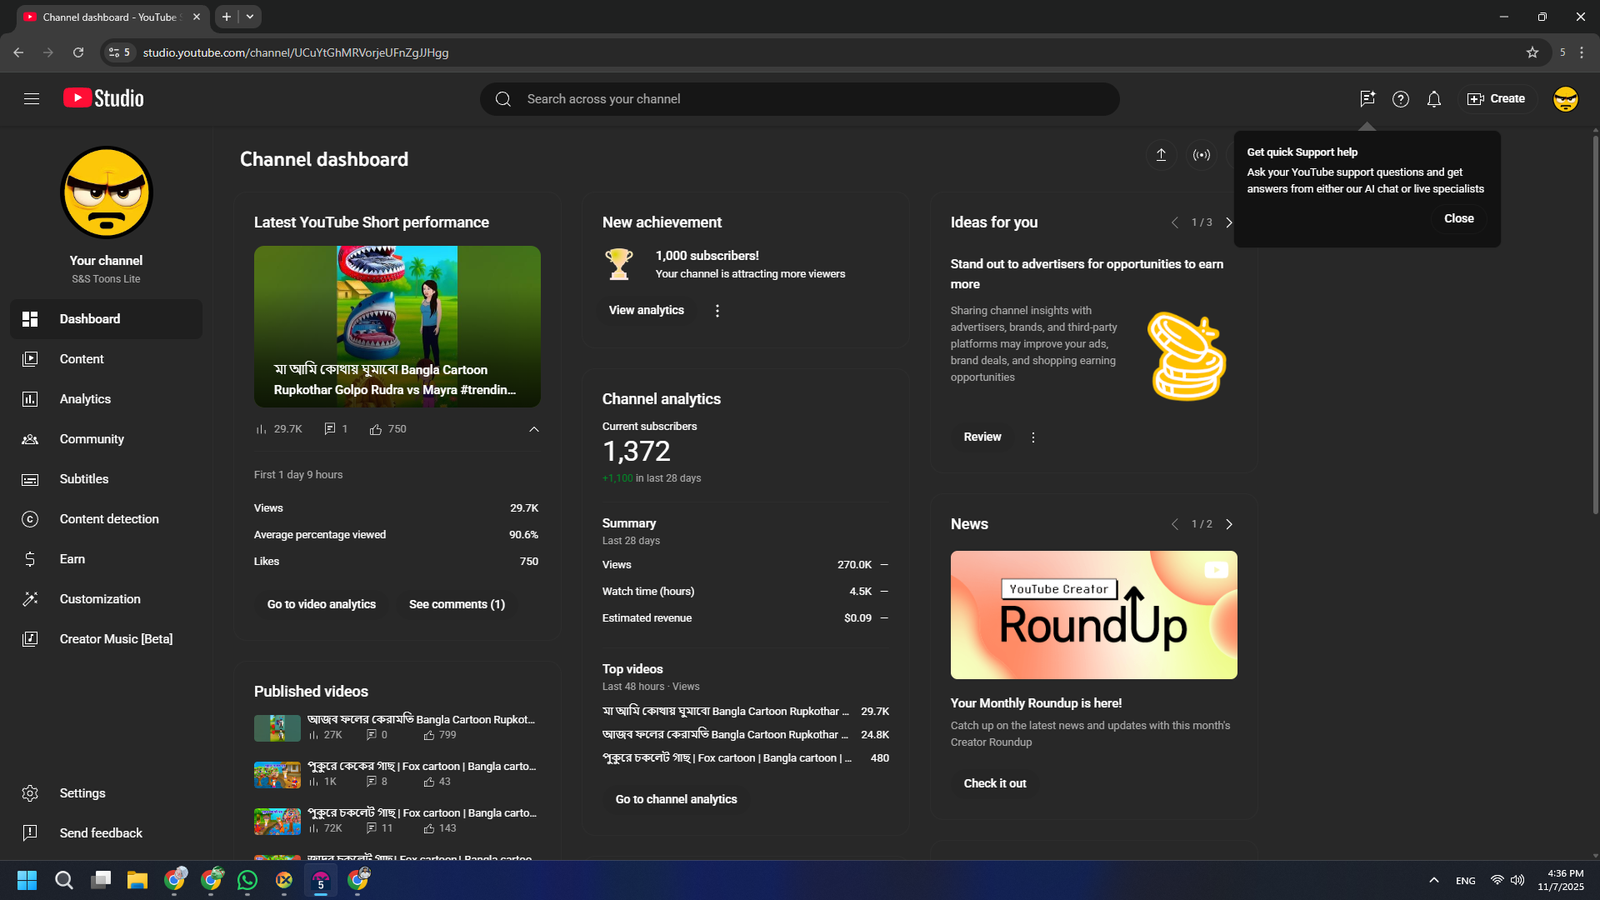Screen dimensions: 1600x900
Task: Open the notifications bell
Action: pos(1434,99)
